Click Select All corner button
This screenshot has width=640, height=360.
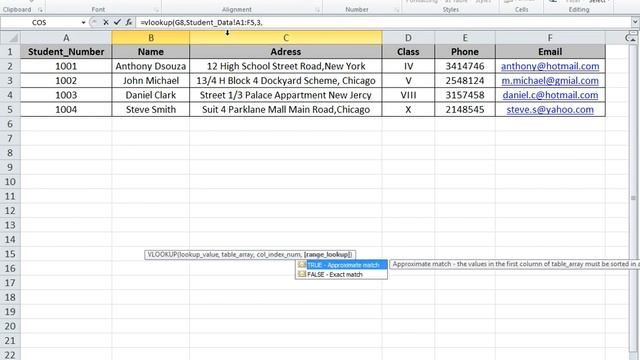[x=10, y=38]
